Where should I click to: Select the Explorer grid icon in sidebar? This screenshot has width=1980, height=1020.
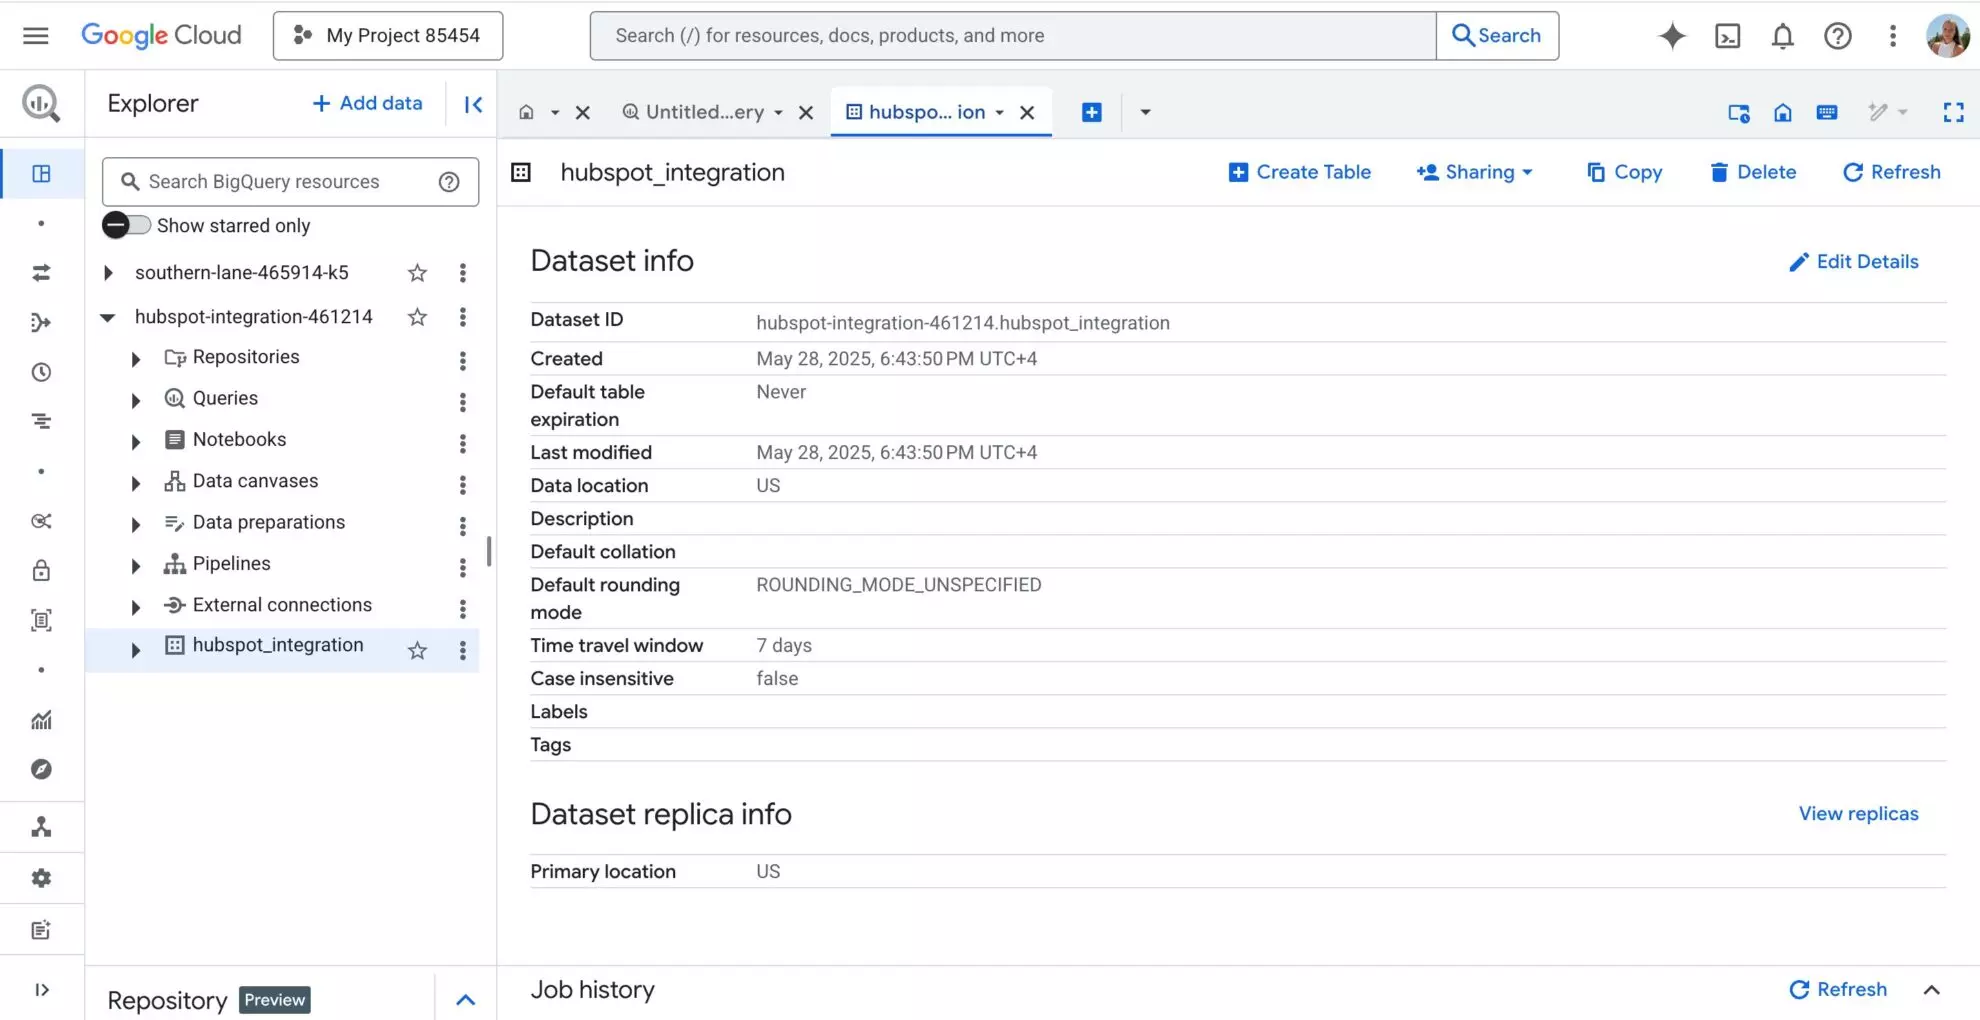point(41,173)
